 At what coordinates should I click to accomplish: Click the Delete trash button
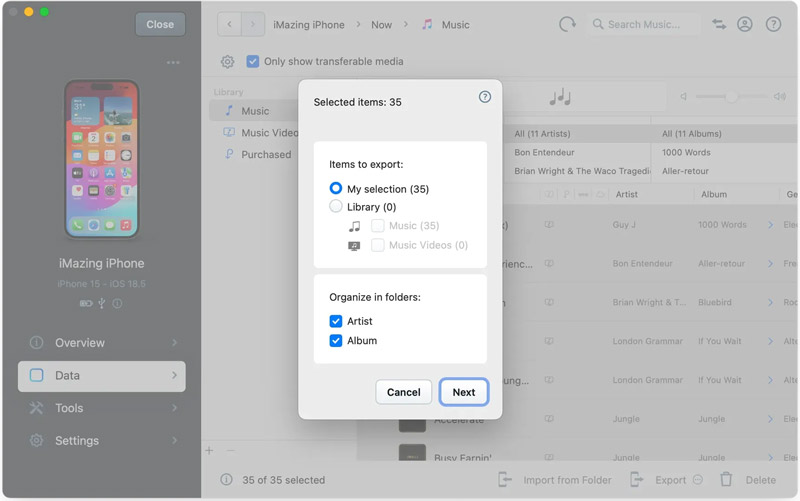tap(748, 480)
